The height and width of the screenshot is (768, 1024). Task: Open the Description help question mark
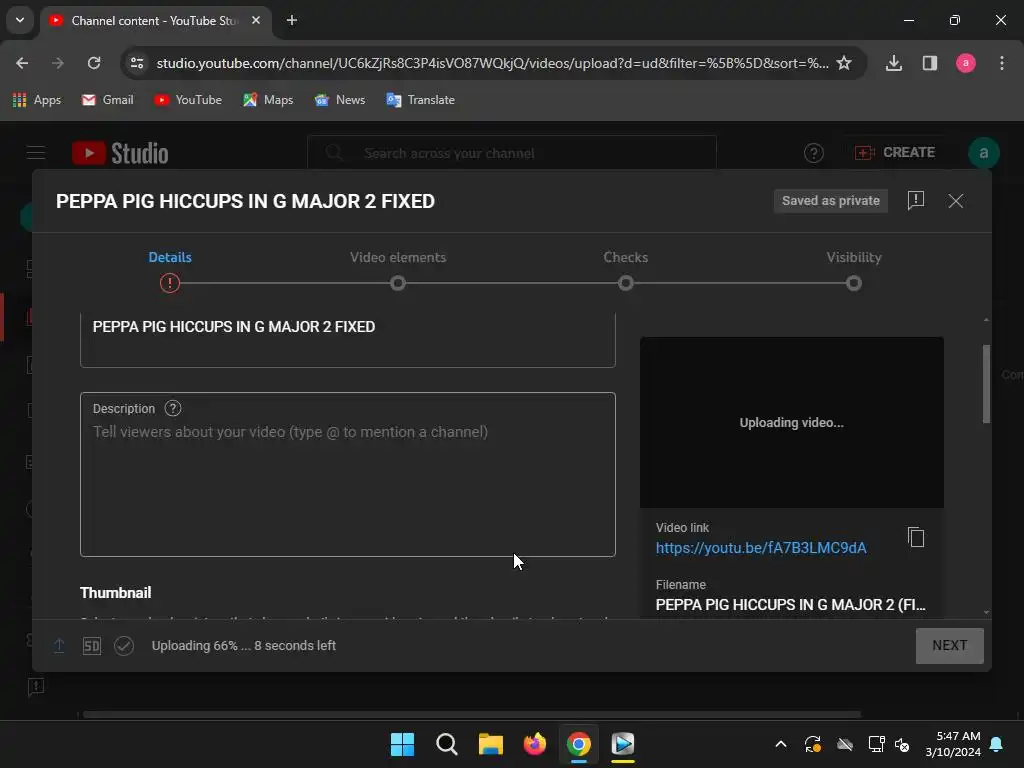[x=172, y=409]
